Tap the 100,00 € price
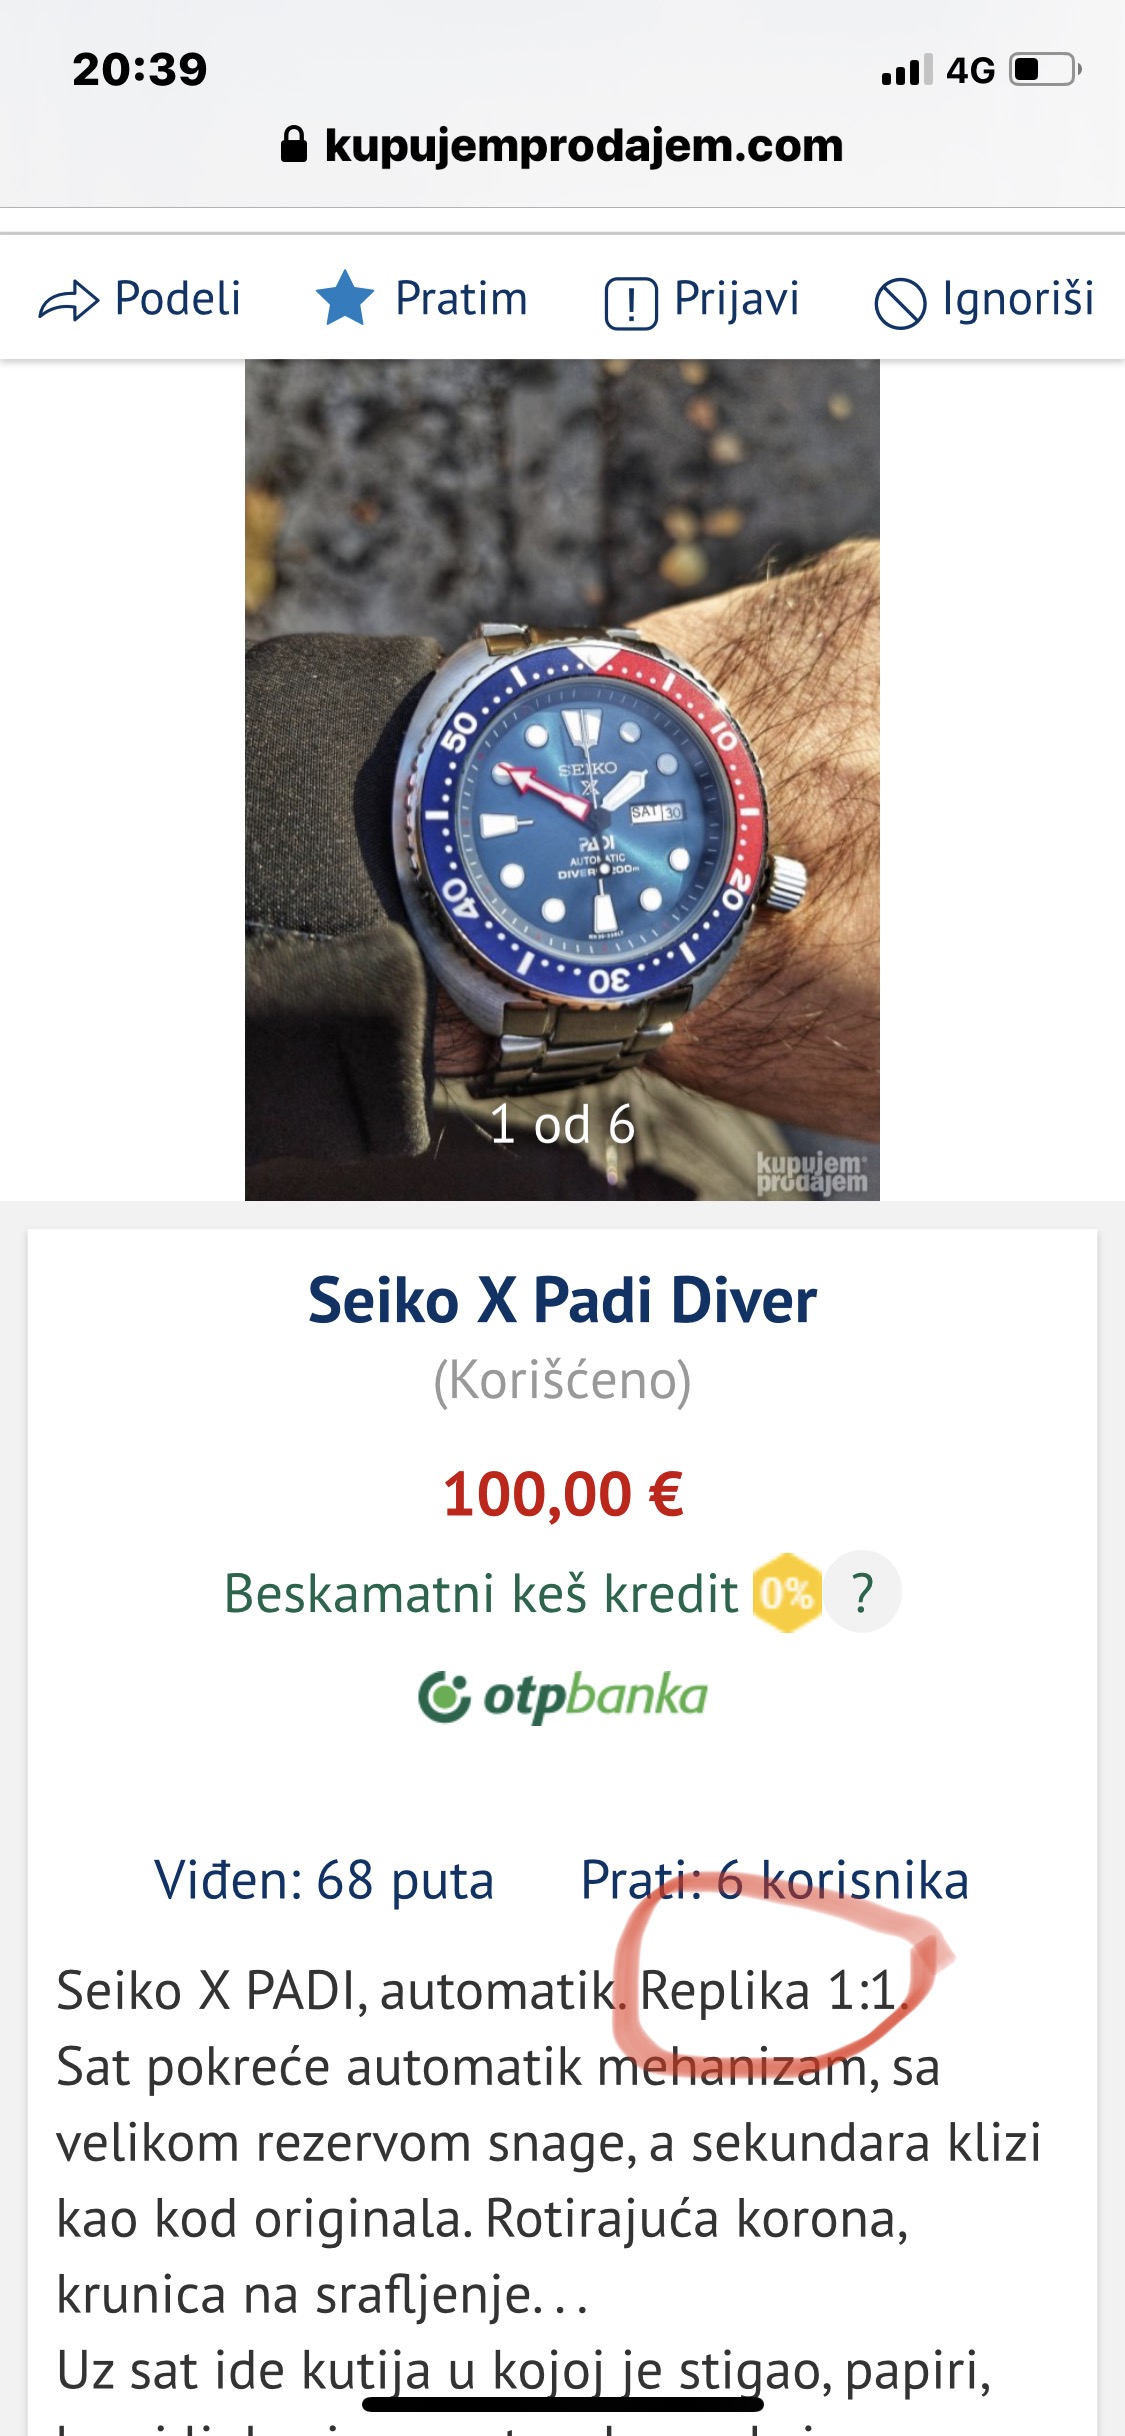The image size is (1125, 2436). pos(563,1495)
